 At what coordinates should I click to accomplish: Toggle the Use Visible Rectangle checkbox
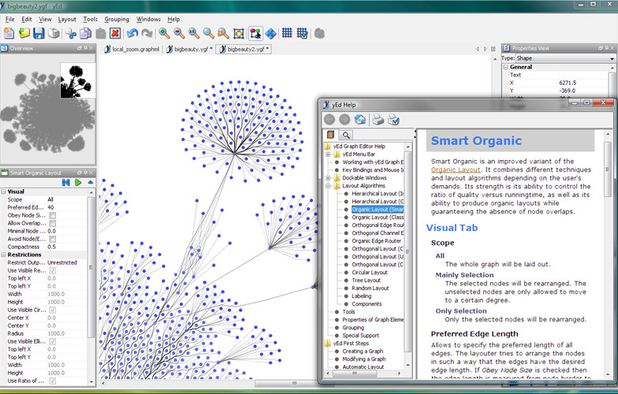(x=52, y=271)
